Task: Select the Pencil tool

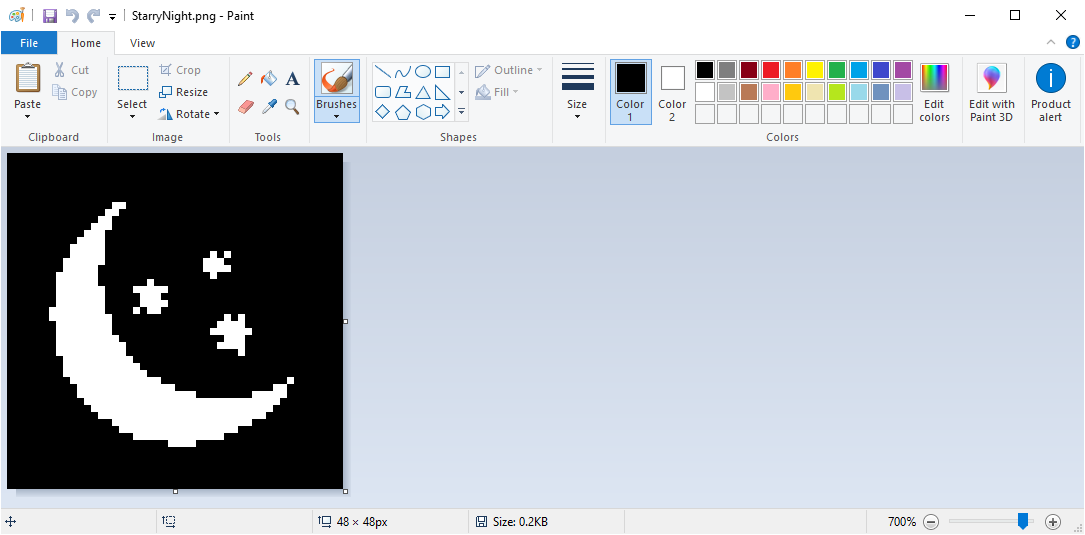Action: (x=245, y=78)
